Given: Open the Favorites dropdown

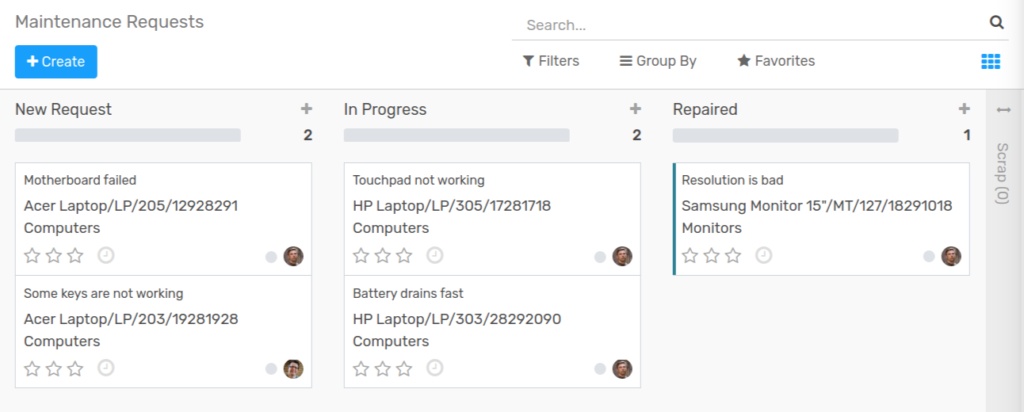Looking at the screenshot, I should coord(776,61).
